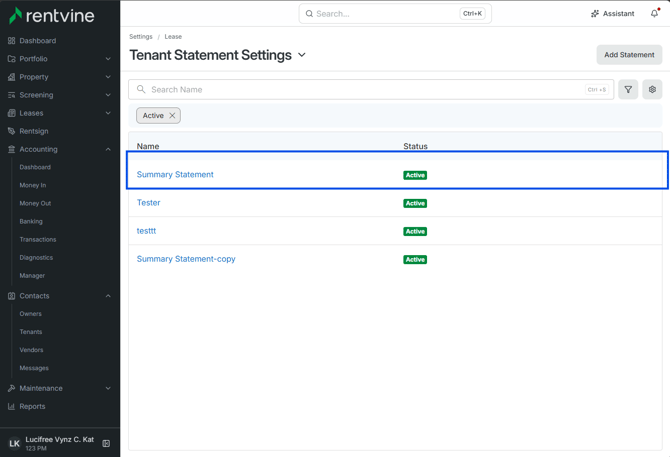670x457 pixels.
Task: Open Money Out under Accounting
Action: tap(35, 203)
